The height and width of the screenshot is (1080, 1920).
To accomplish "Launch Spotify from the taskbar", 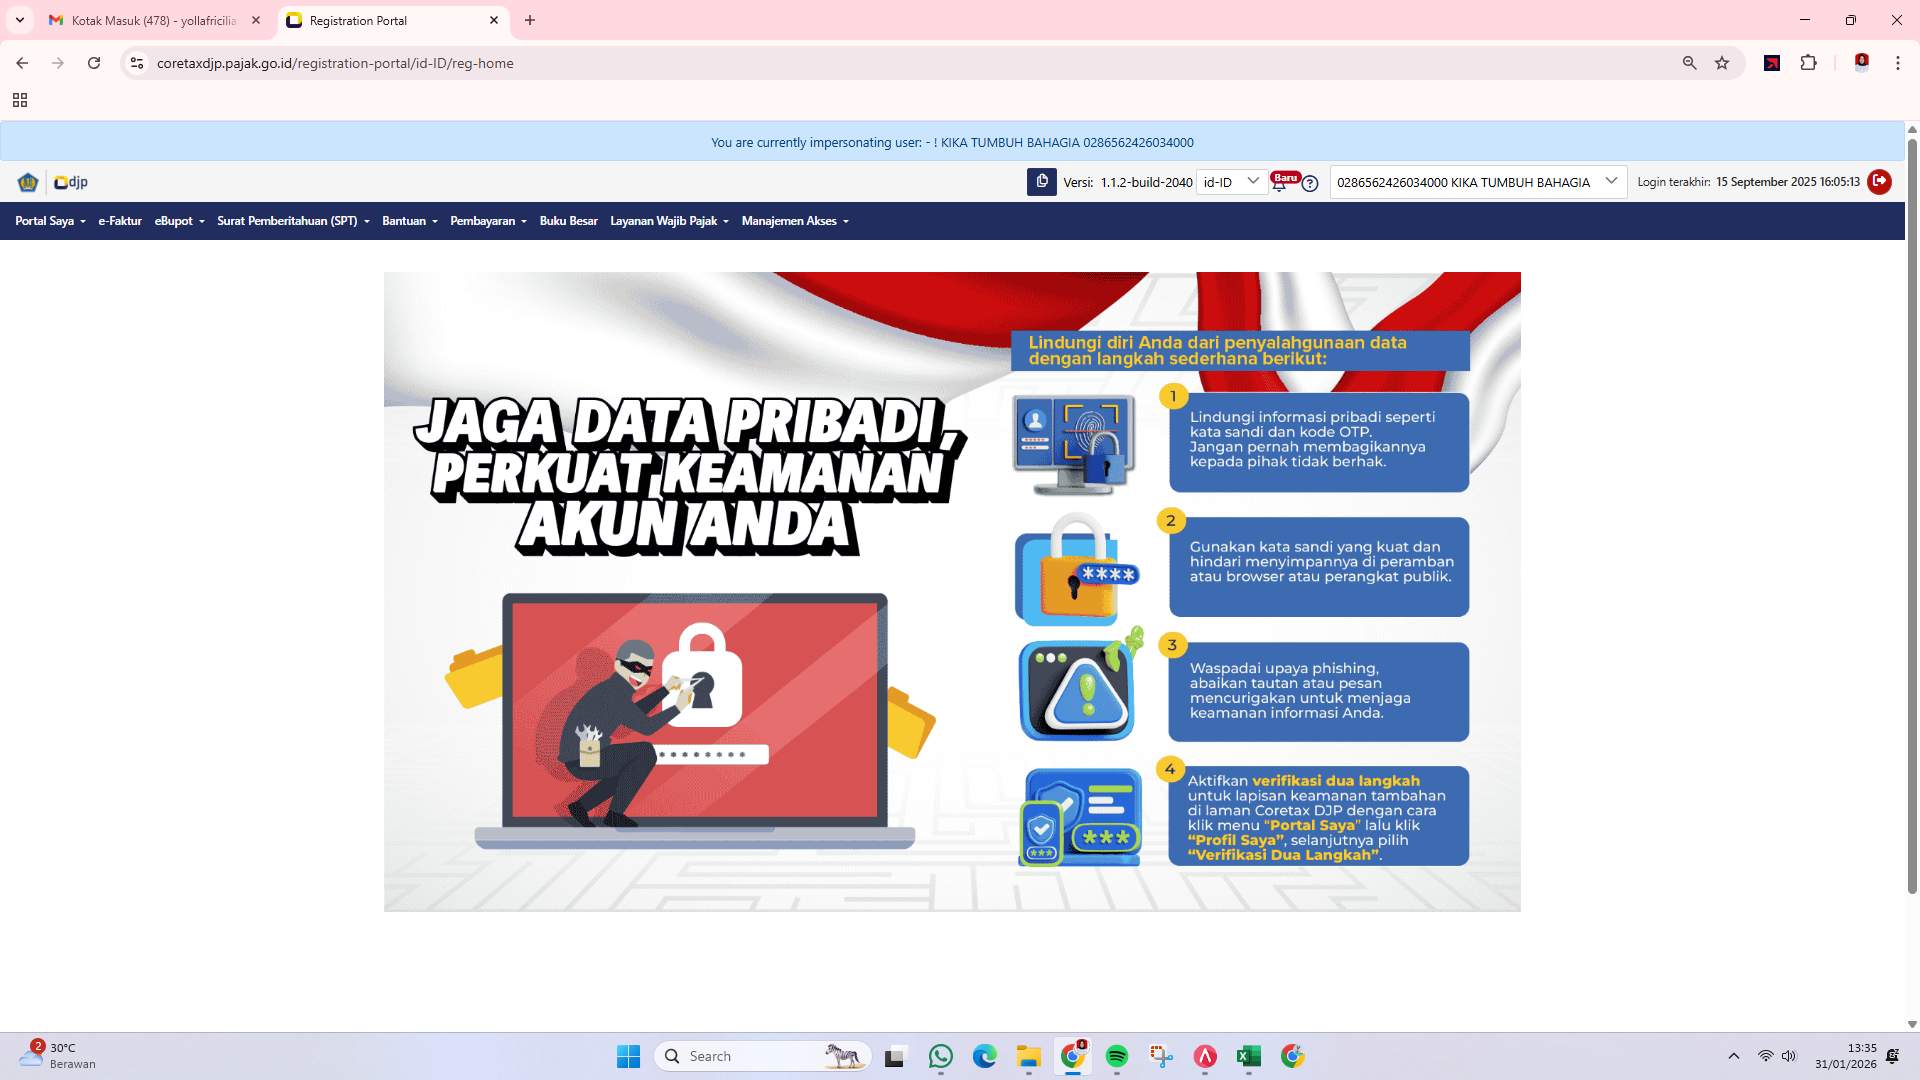I will [1117, 1055].
